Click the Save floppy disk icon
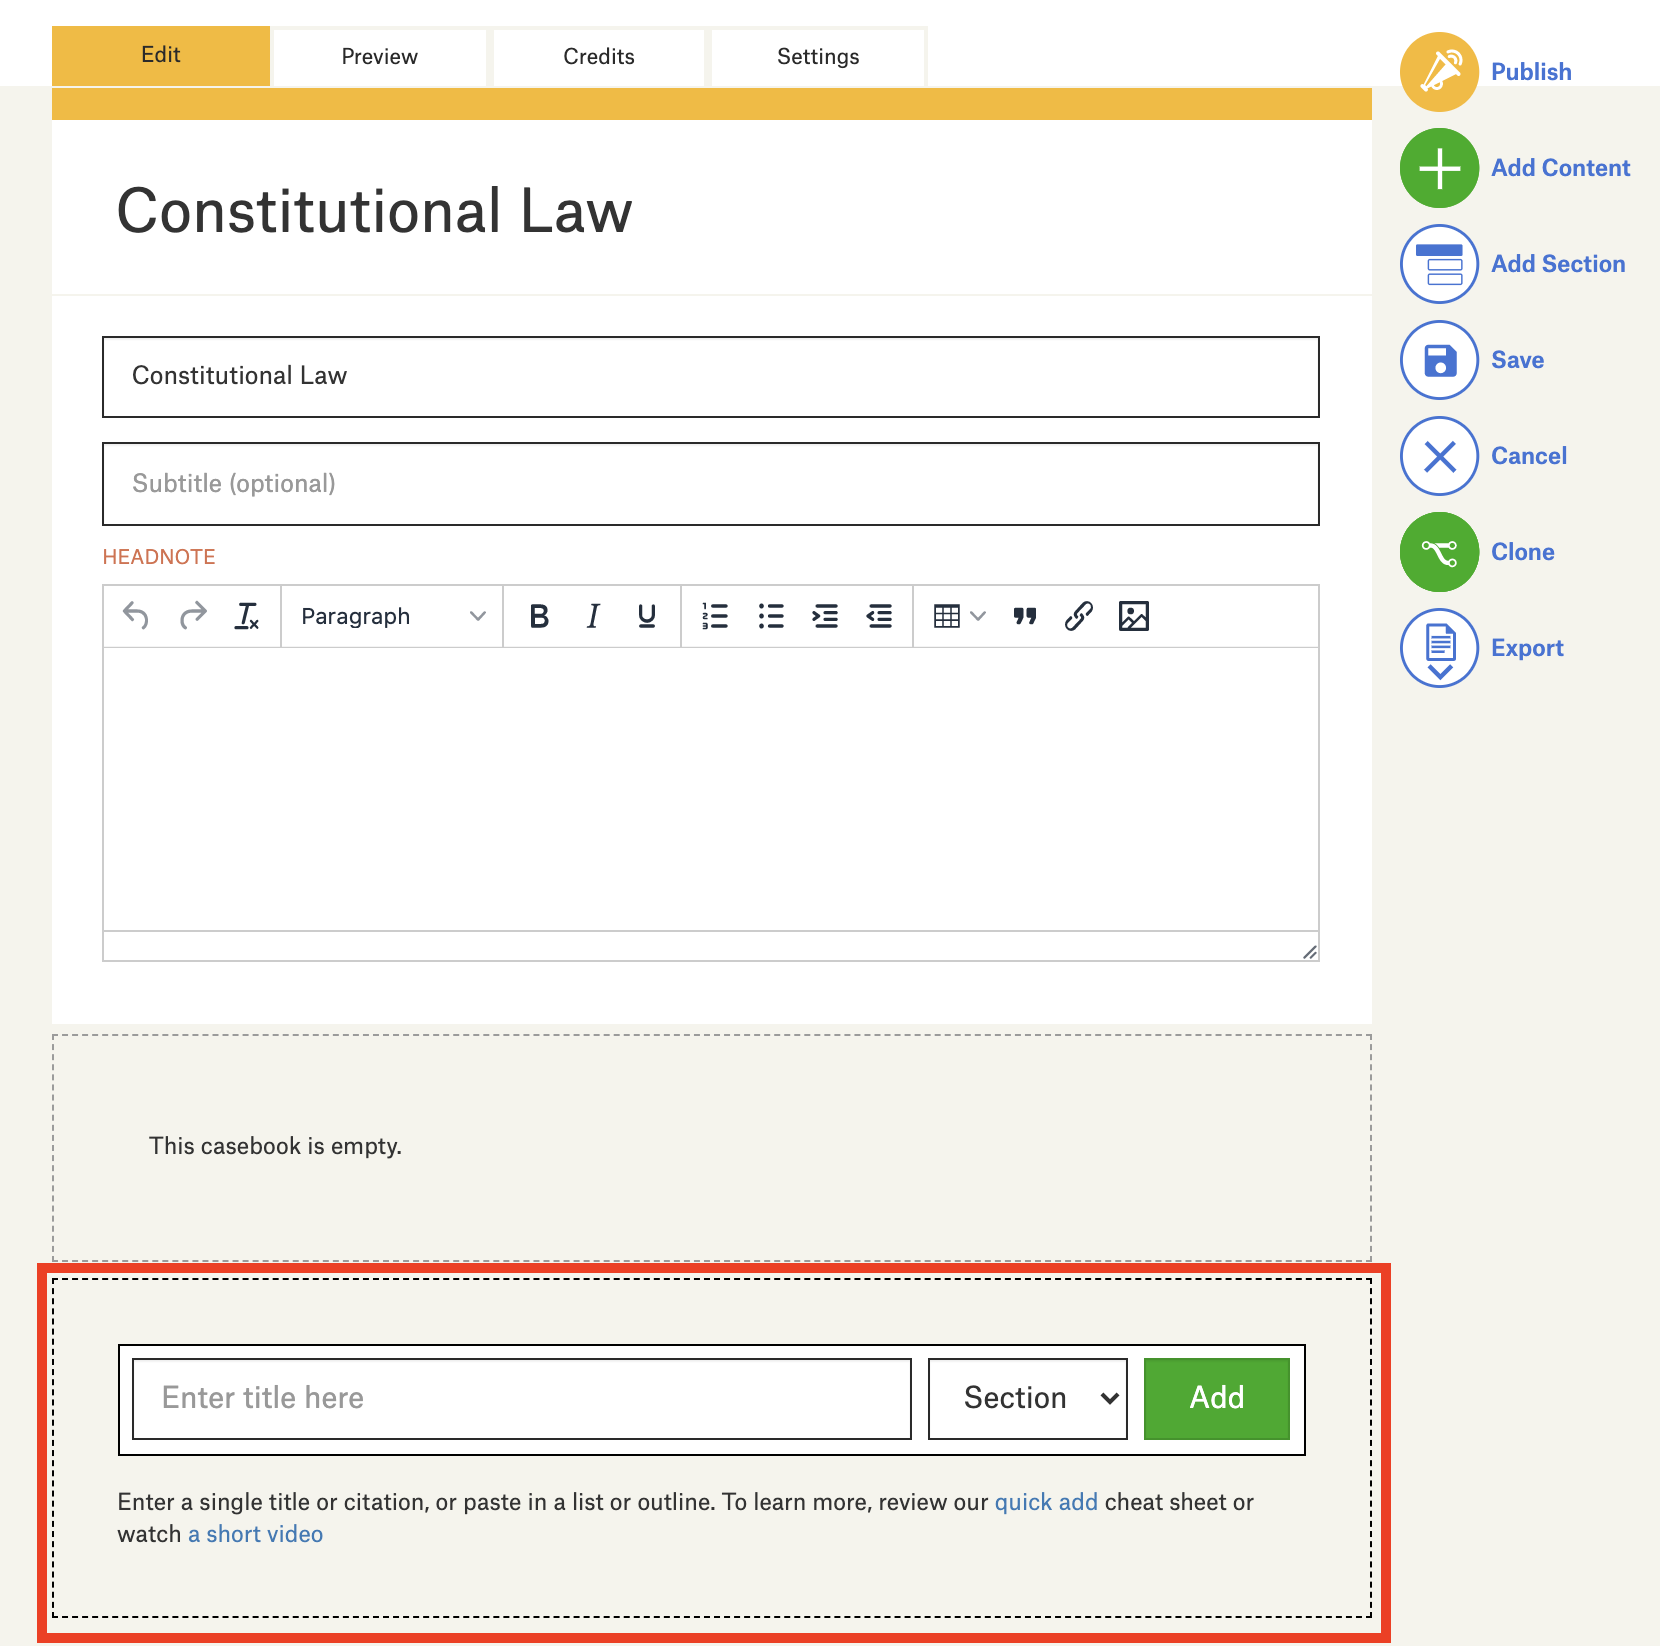Image resolution: width=1660 pixels, height=1646 pixels. point(1439,360)
